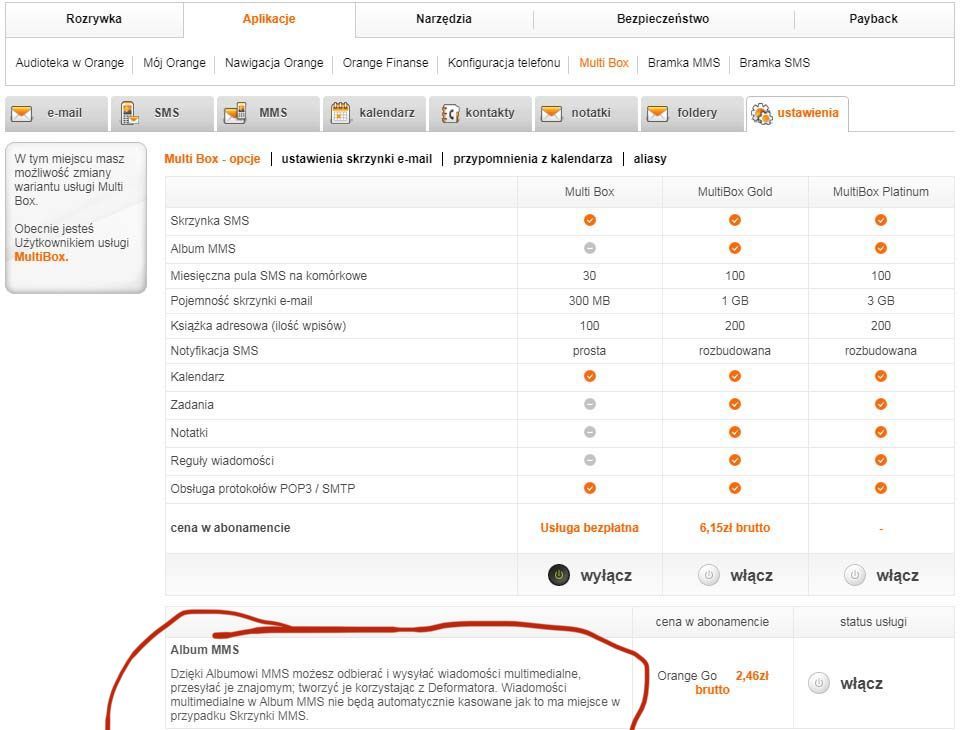
Task: Click the MMS tab icon
Action: click(235, 113)
